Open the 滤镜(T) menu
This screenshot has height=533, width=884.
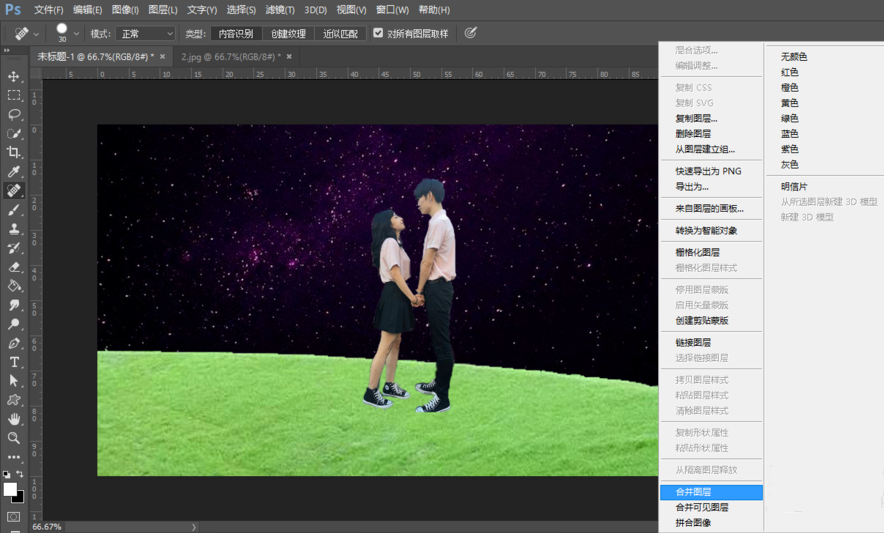[x=278, y=9]
